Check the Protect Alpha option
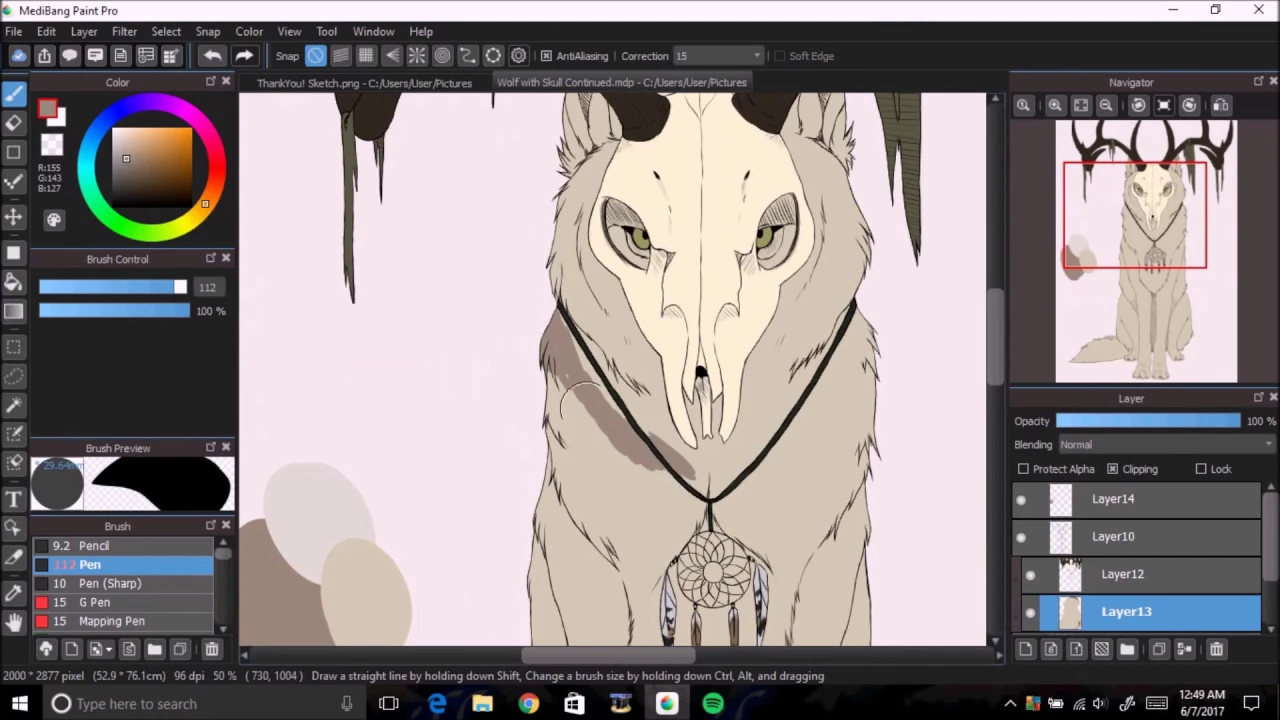This screenshot has width=1280, height=720. click(1023, 469)
